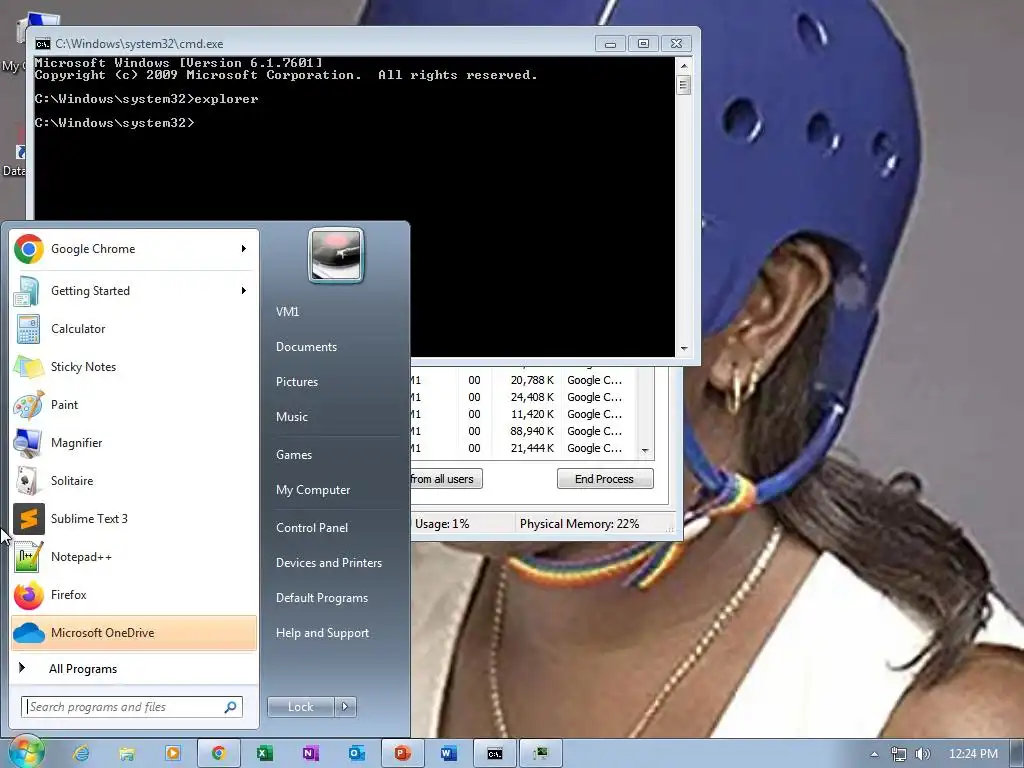The width and height of the screenshot is (1024, 768).
Task: Click 'from all users' button in Task Manager
Action: (447, 479)
